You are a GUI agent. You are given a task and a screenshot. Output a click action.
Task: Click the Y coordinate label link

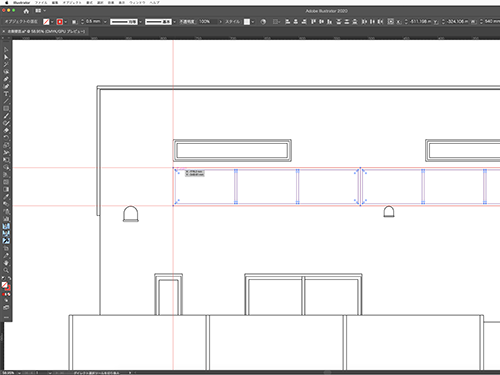click(x=436, y=22)
